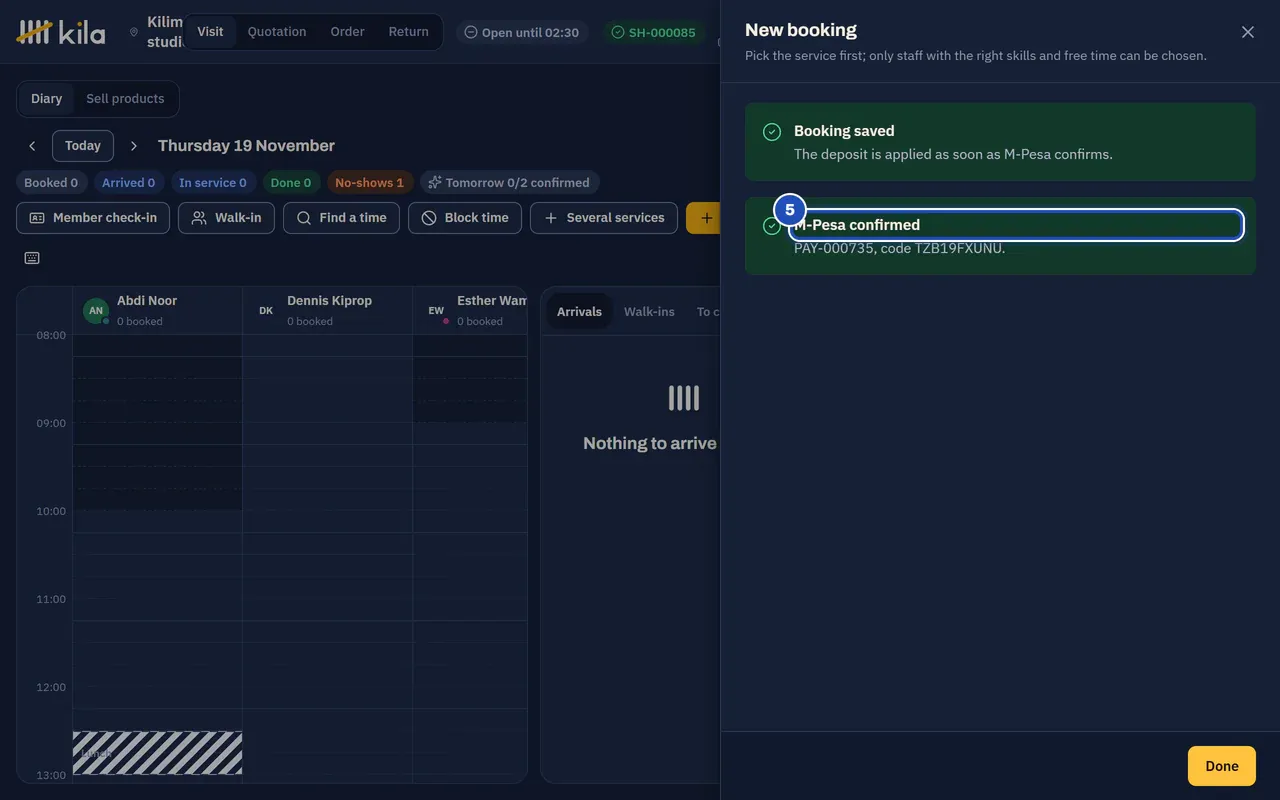Switch to the Diary view
This screenshot has width=1280, height=800.
(46, 99)
